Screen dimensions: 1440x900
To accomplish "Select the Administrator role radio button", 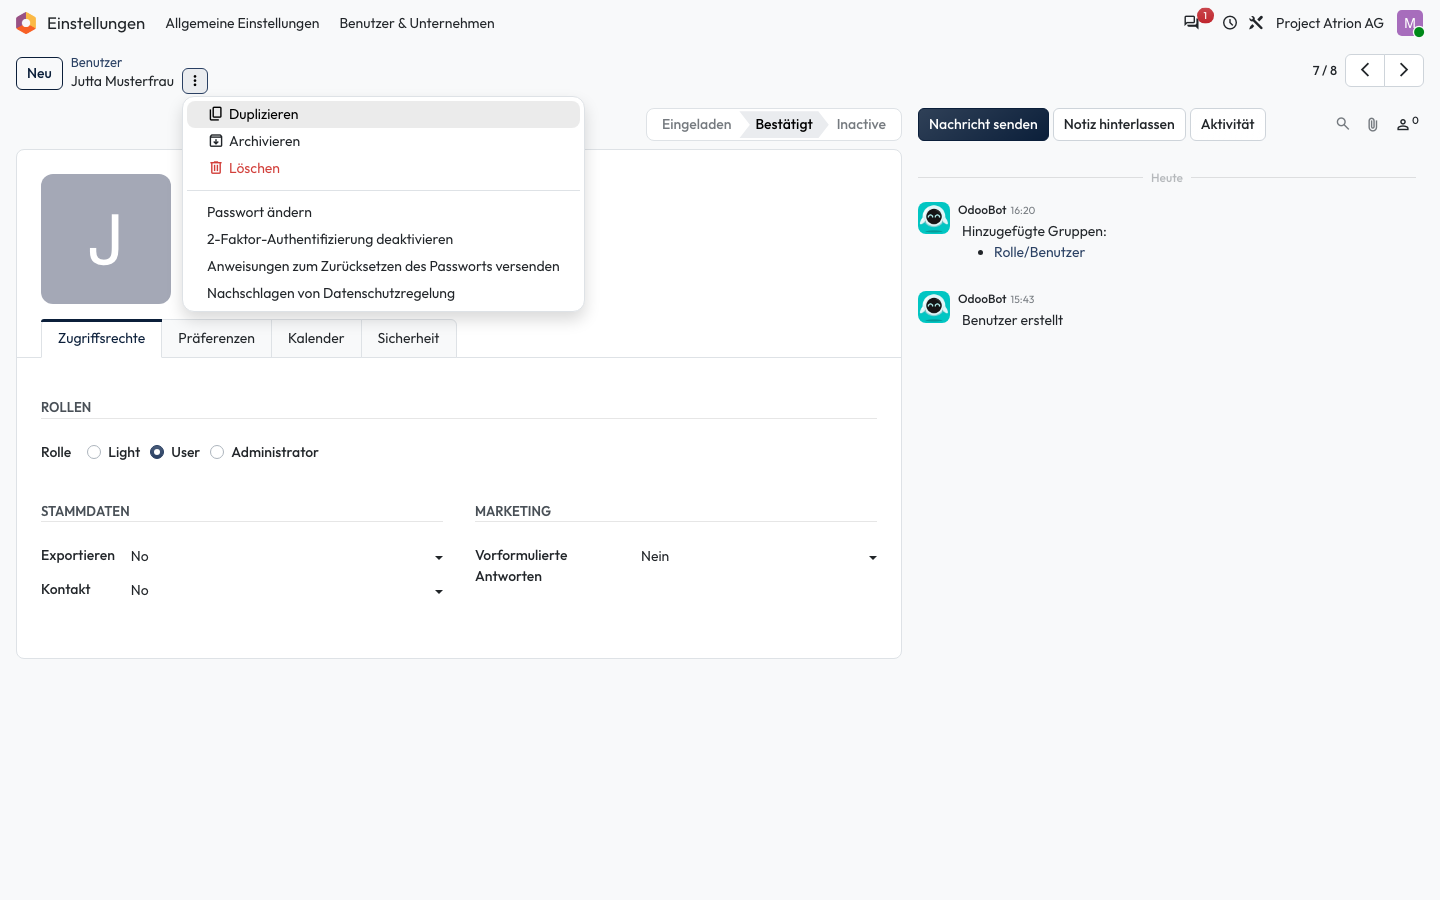I will [x=217, y=452].
